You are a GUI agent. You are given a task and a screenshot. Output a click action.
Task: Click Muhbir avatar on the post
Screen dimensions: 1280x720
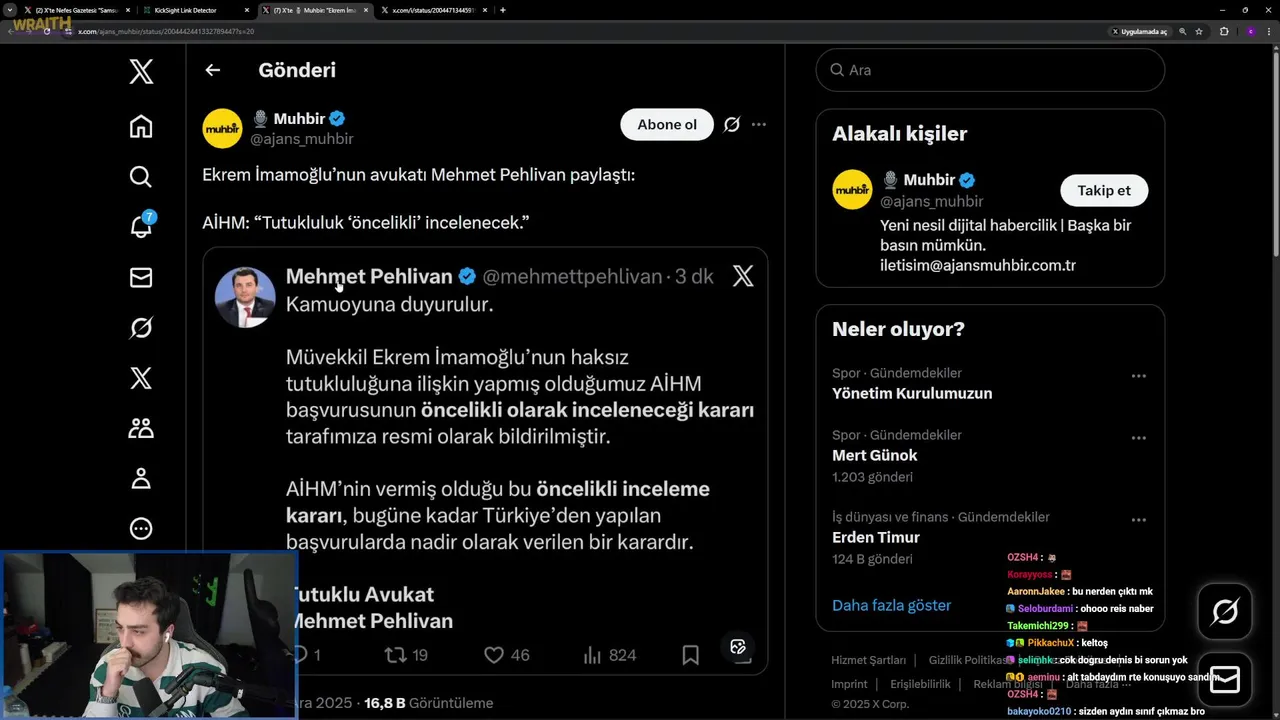(222, 129)
